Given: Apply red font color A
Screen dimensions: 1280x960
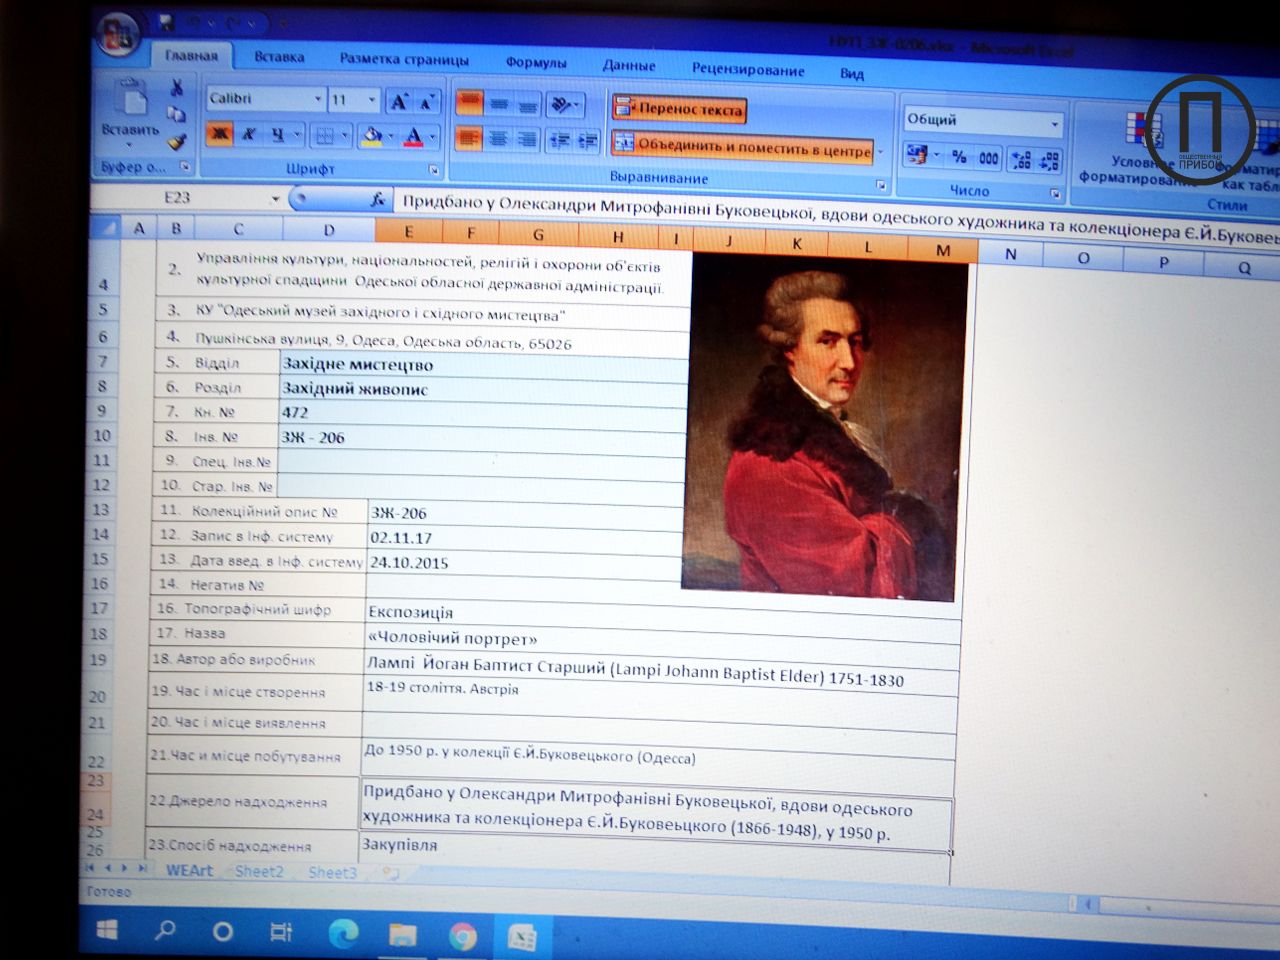Looking at the screenshot, I should 414,136.
